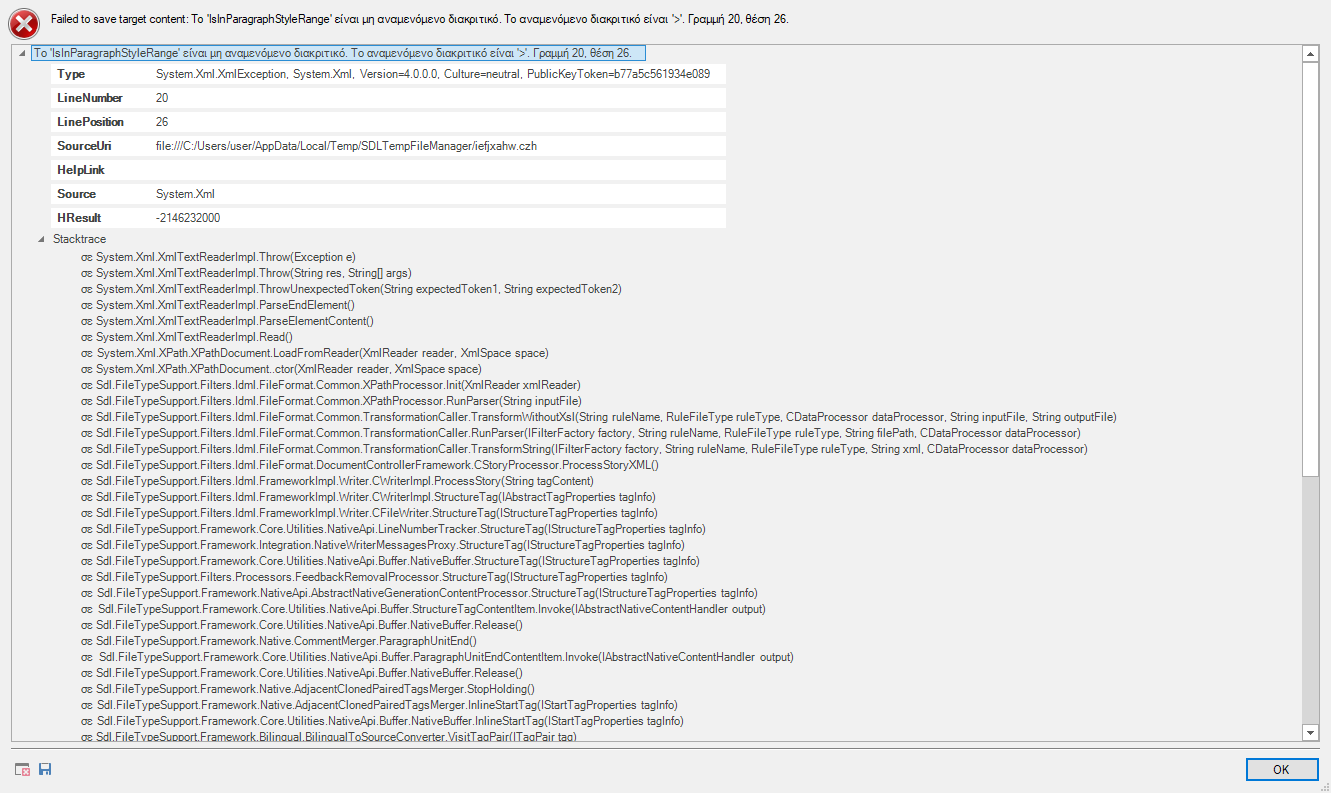Select the highlighted 'IsInParagraphStyleRange' exception row
The height and width of the screenshot is (793, 1331).
click(338, 53)
